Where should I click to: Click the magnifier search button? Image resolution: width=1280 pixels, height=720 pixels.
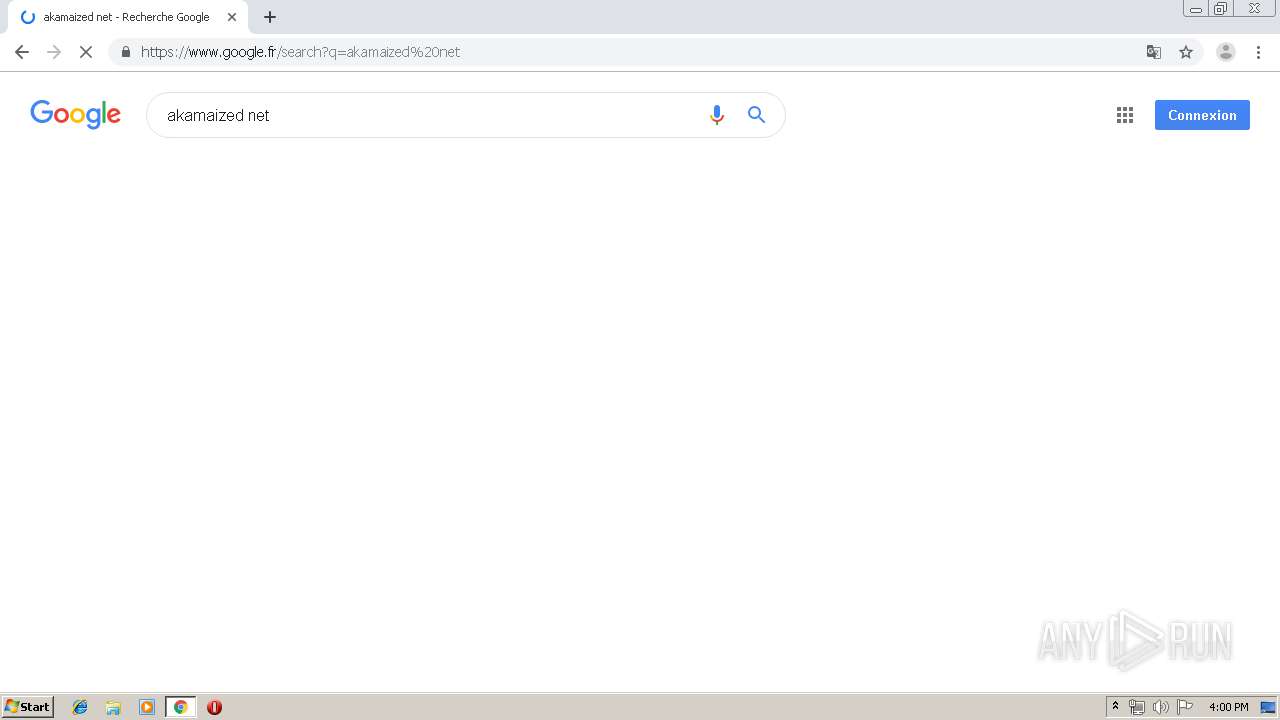[x=757, y=115]
